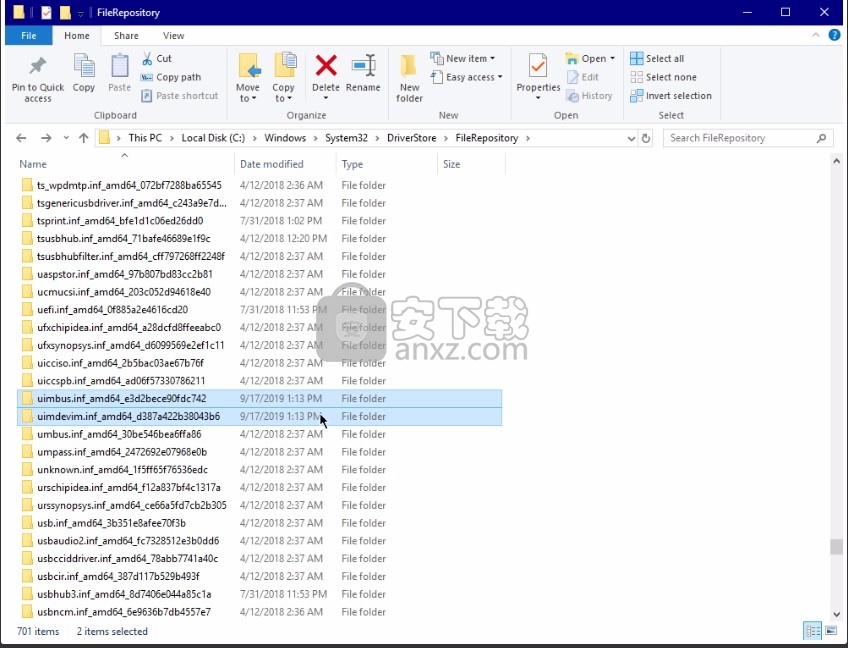
Task: Click the Search FileRepository box
Action: pyautogui.click(x=748, y=138)
